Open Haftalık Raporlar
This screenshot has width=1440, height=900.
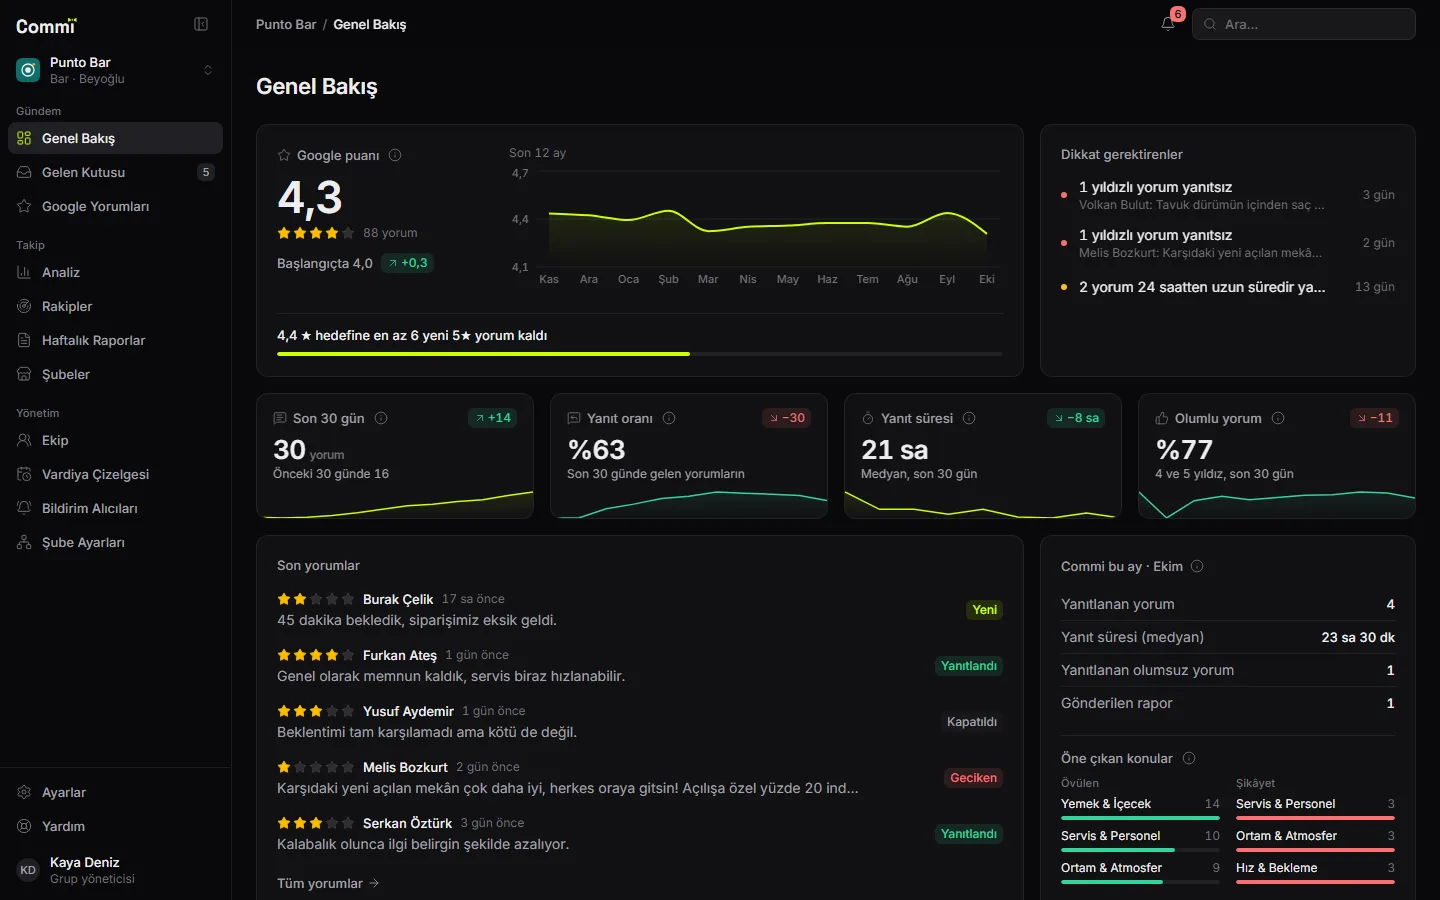tap(115, 340)
